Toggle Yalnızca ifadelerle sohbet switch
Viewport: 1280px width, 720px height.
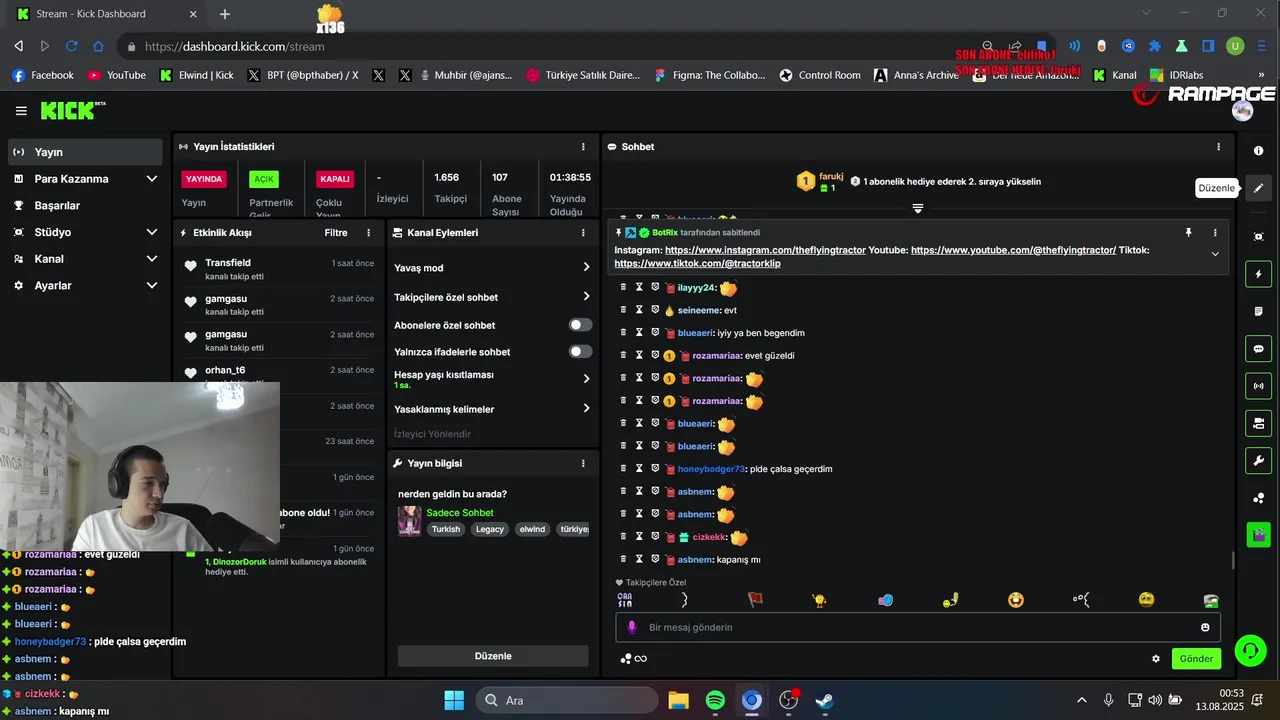coord(580,351)
